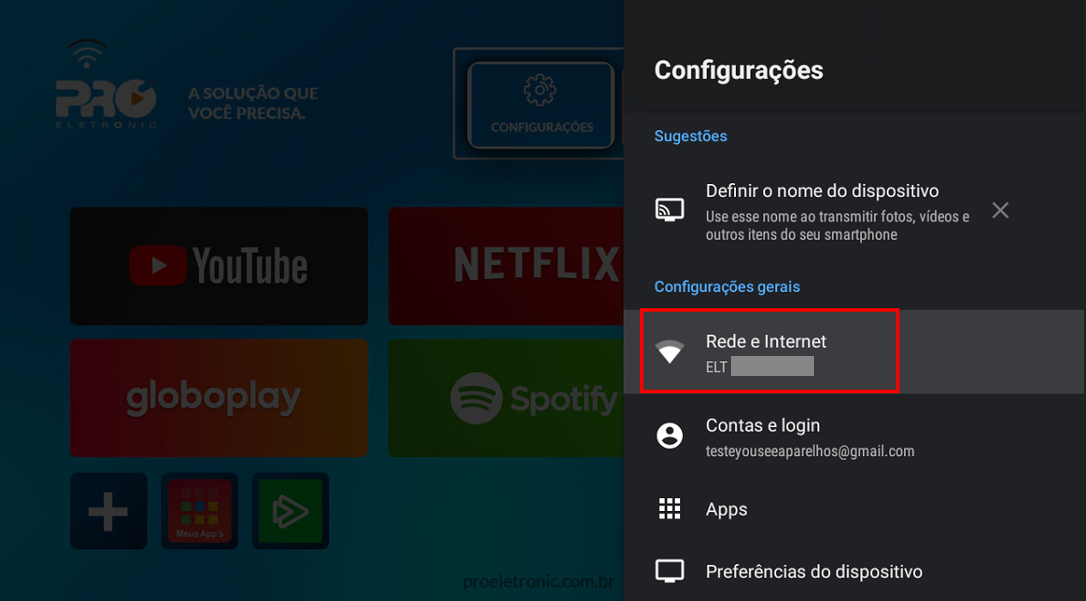Select the Rede e Internet menu entry
The height and width of the screenshot is (601, 1086).
855,352
